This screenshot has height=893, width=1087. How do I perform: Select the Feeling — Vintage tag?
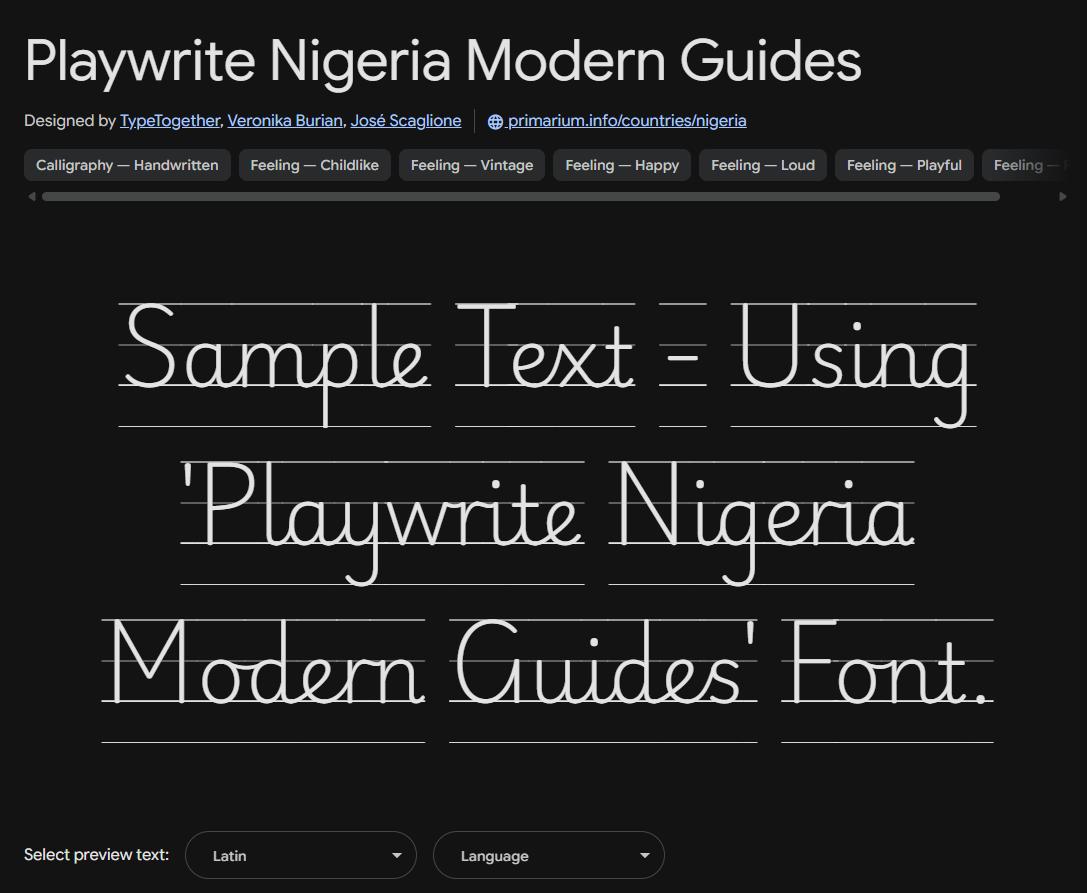pyautogui.click(x=471, y=165)
